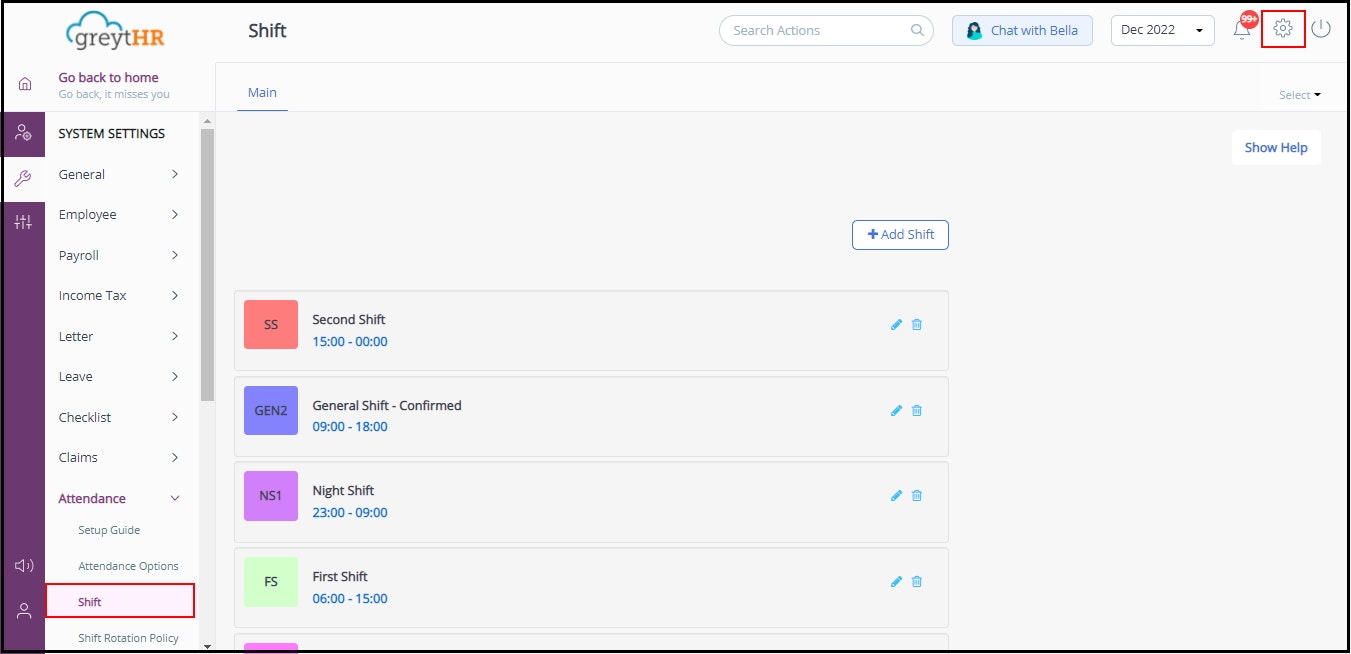1351x654 pixels.
Task: Expand the General settings menu
Action: 120,174
